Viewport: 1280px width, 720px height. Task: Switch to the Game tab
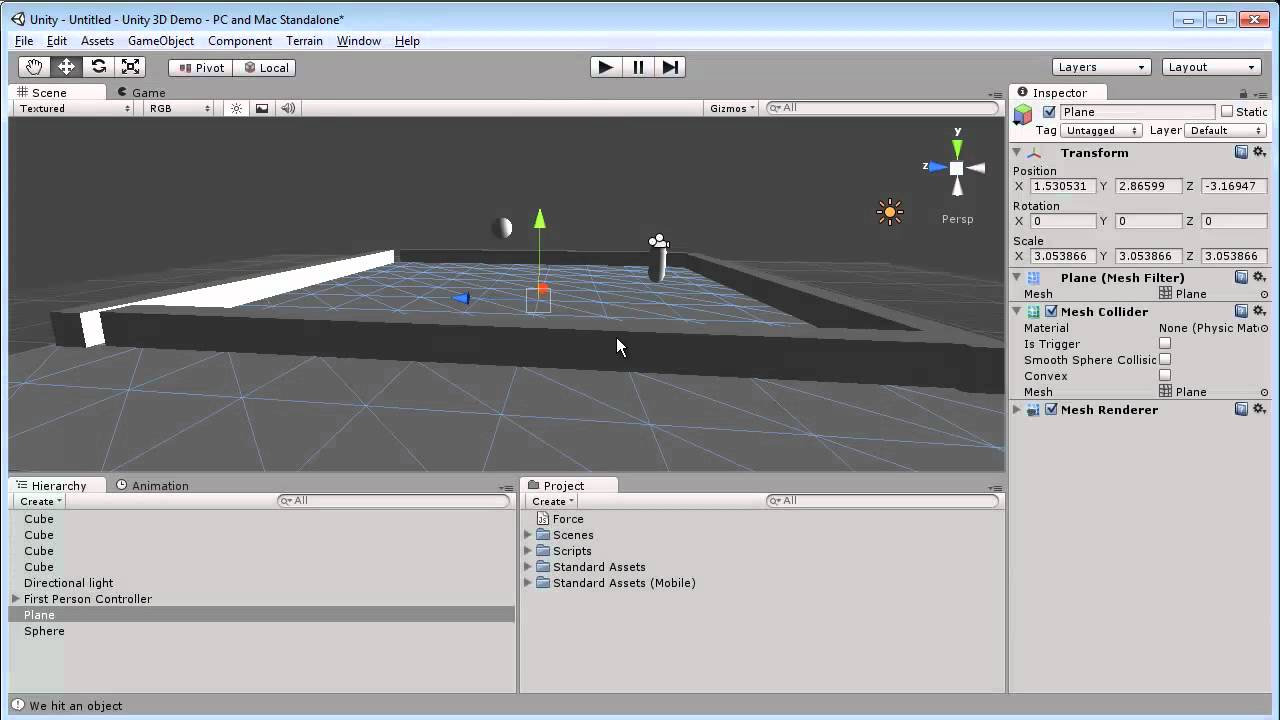click(x=140, y=92)
